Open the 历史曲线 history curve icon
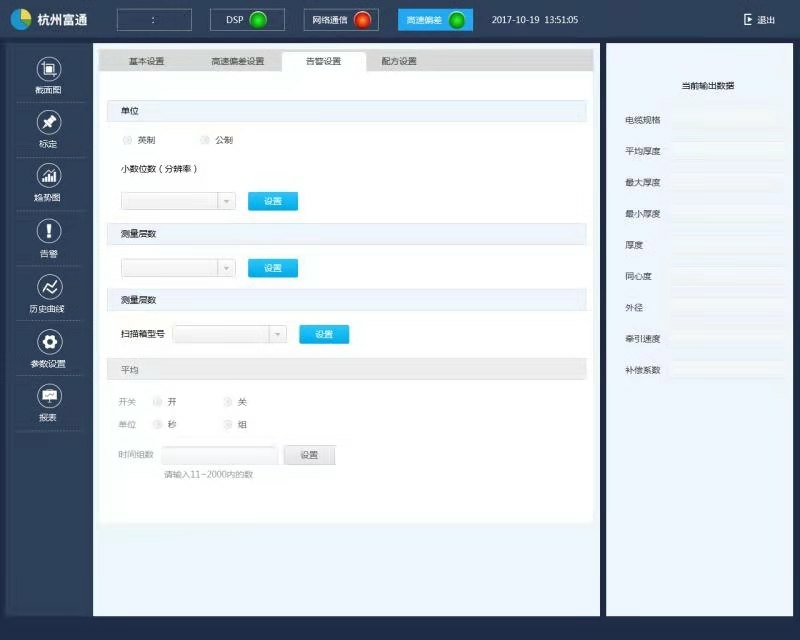Image resolution: width=800 pixels, height=640 pixels. [49, 287]
